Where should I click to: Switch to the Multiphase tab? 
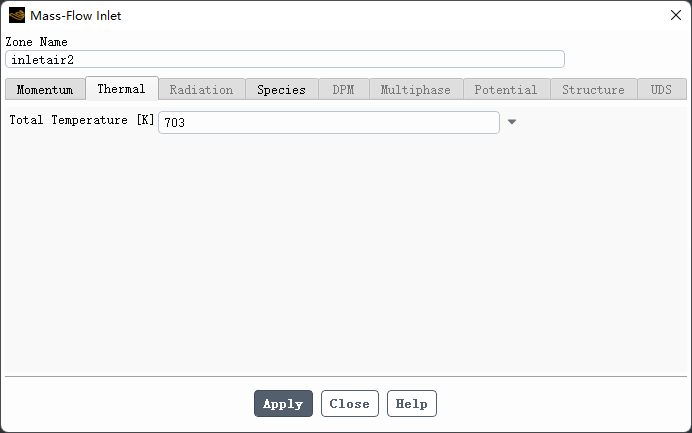tap(415, 89)
